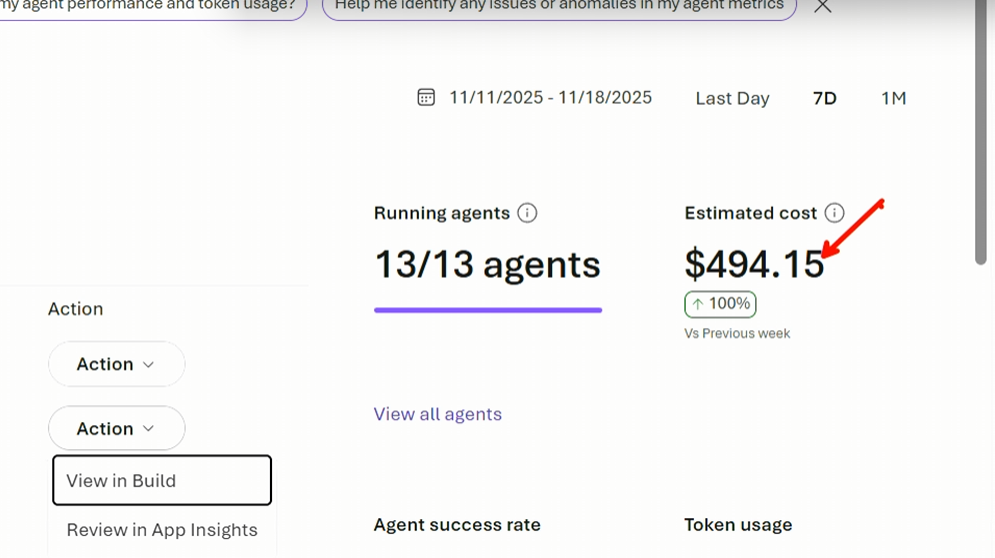The height and width of the screenshot is (558, 995).
Task: Select the 7D time range
Action: [x=824, y=98]
